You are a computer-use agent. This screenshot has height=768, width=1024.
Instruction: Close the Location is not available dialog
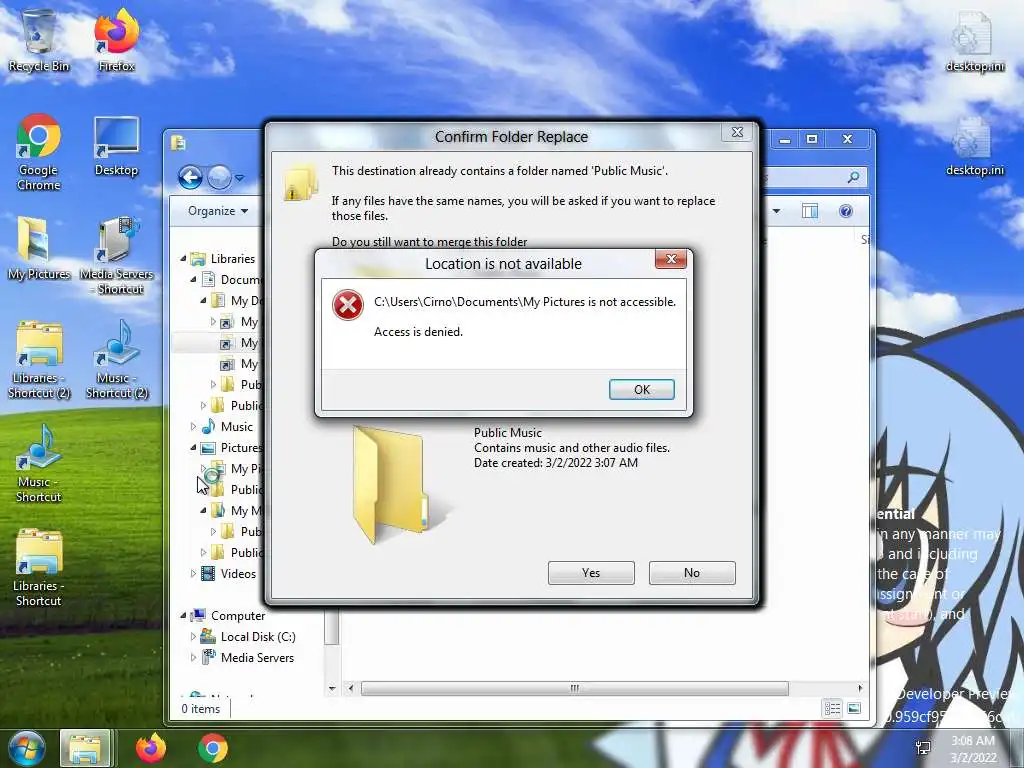(671, 259)
